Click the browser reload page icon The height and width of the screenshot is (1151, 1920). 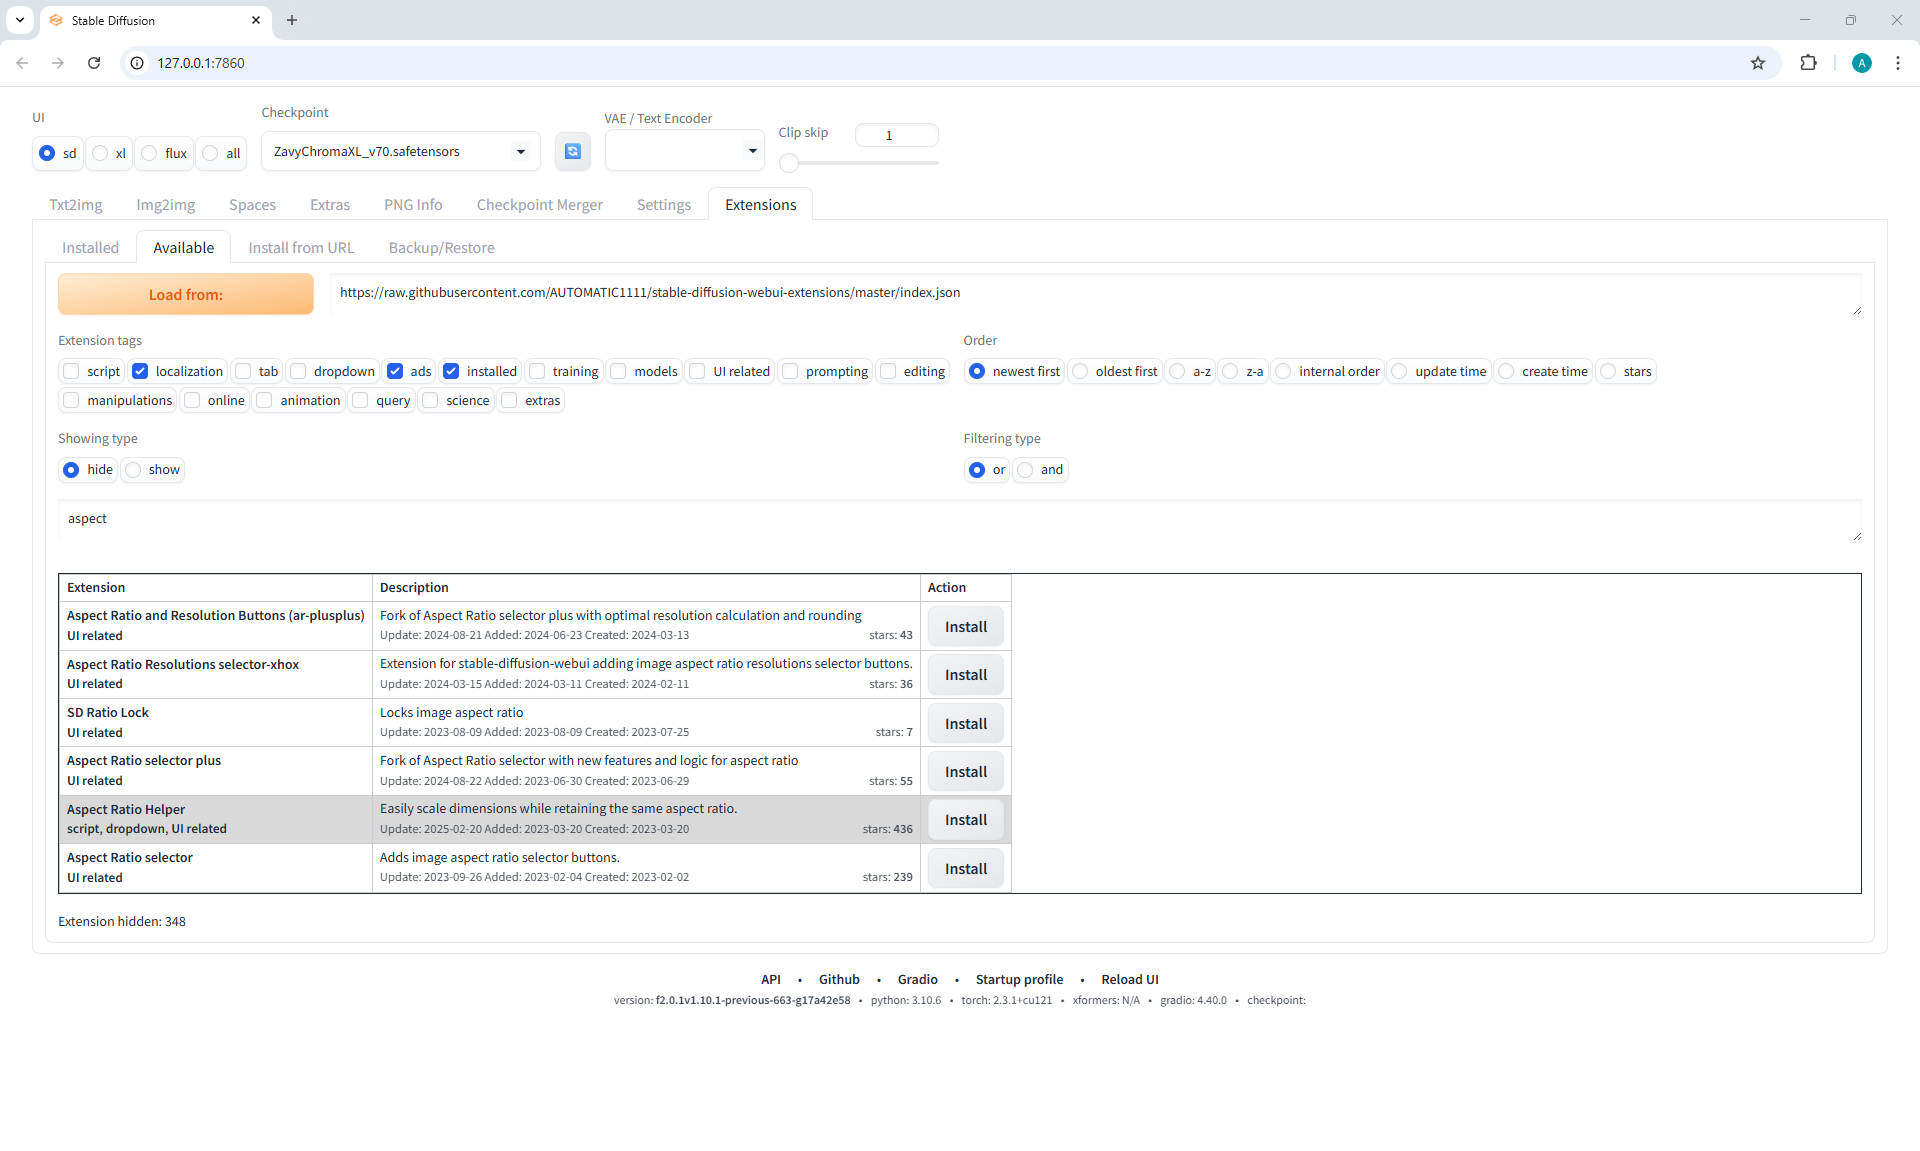94,63
